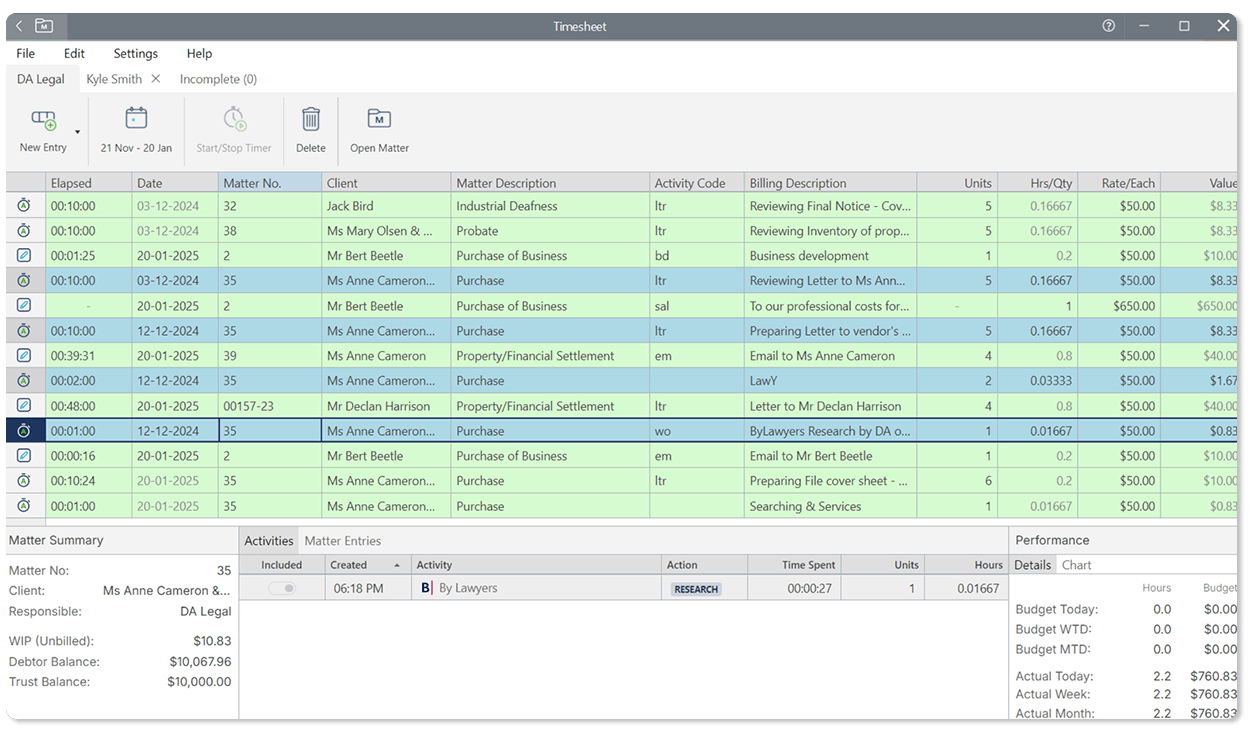Open the Incomplete (0) tab
This screenshot has width=1254, height=752.
[218, 79]
